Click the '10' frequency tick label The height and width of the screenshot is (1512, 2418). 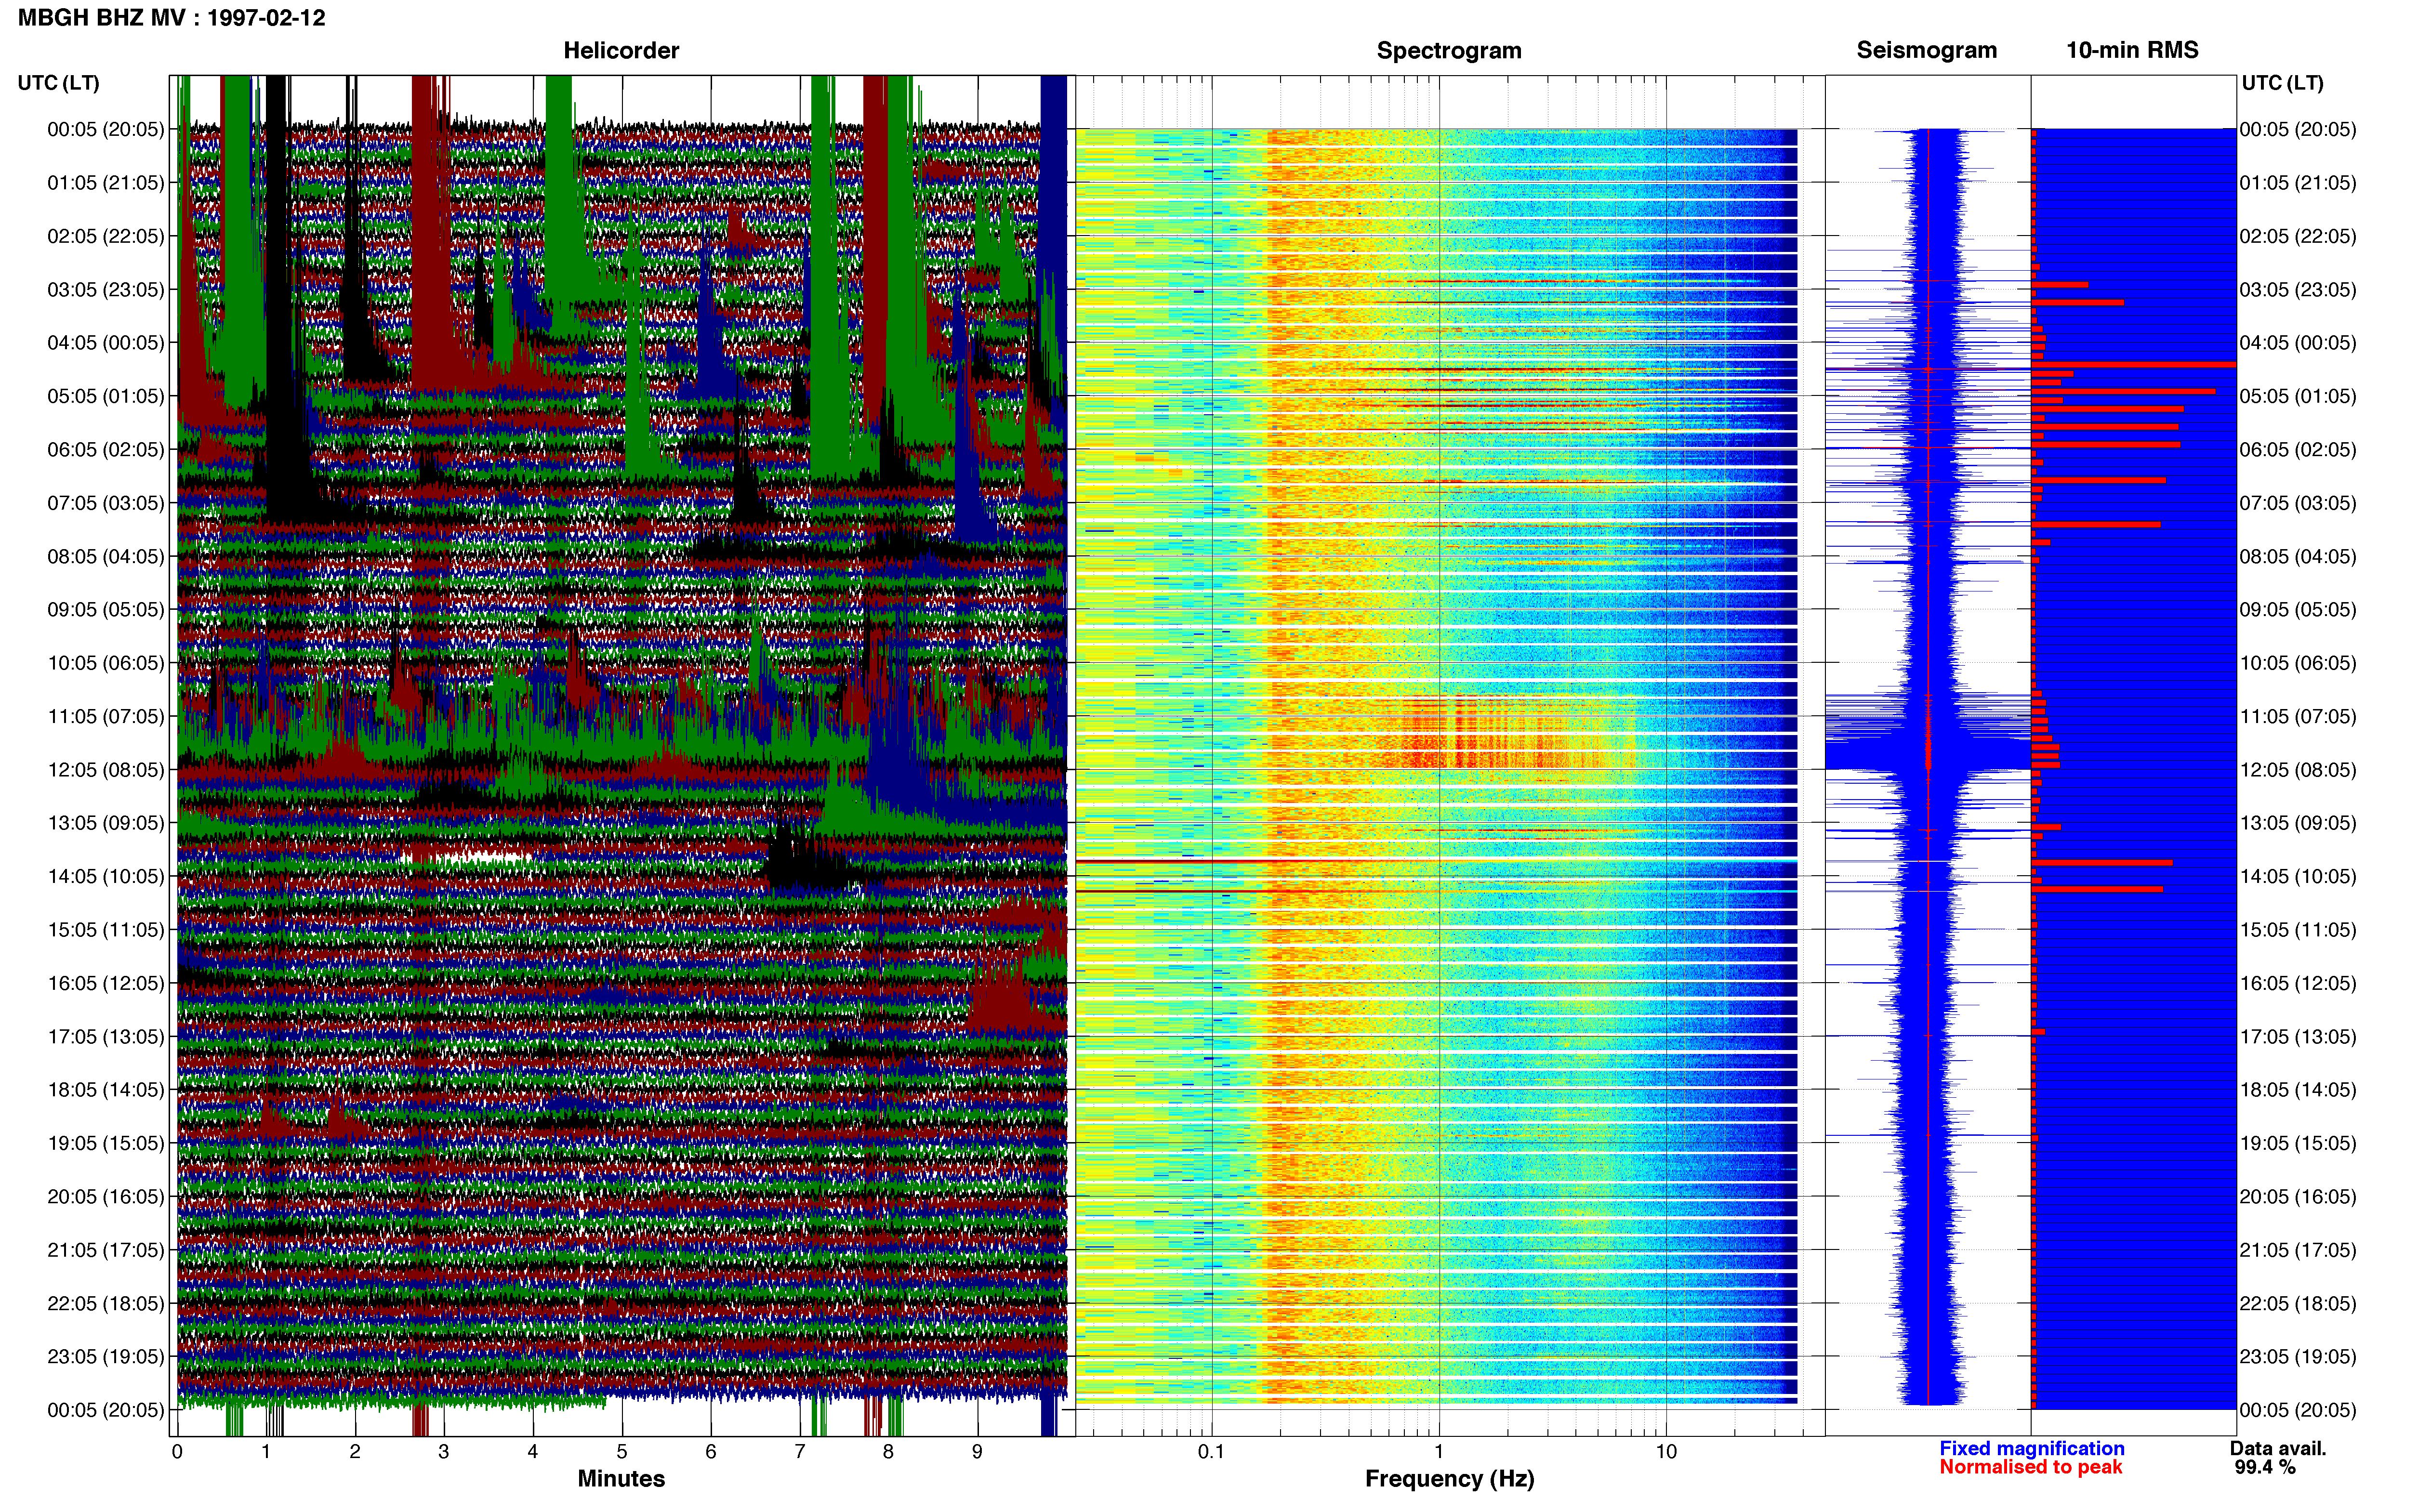click(x=1666, y=1451)
